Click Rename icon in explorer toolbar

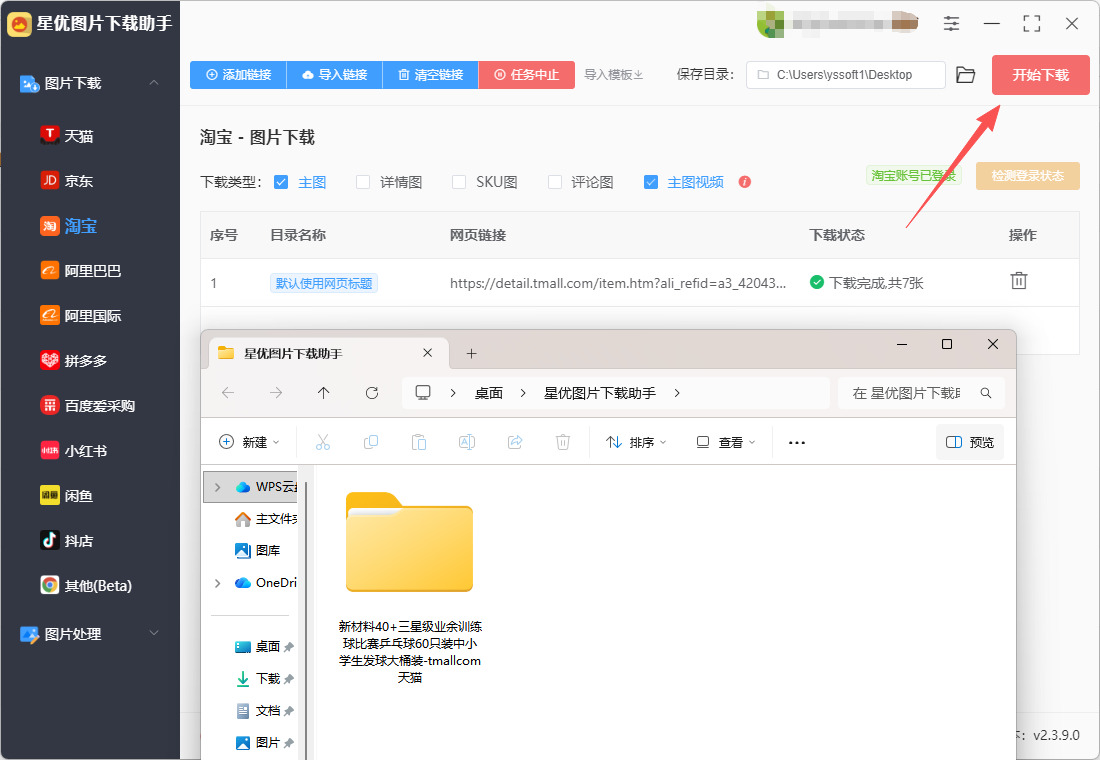pyautogui.click(x=467, y=442)
